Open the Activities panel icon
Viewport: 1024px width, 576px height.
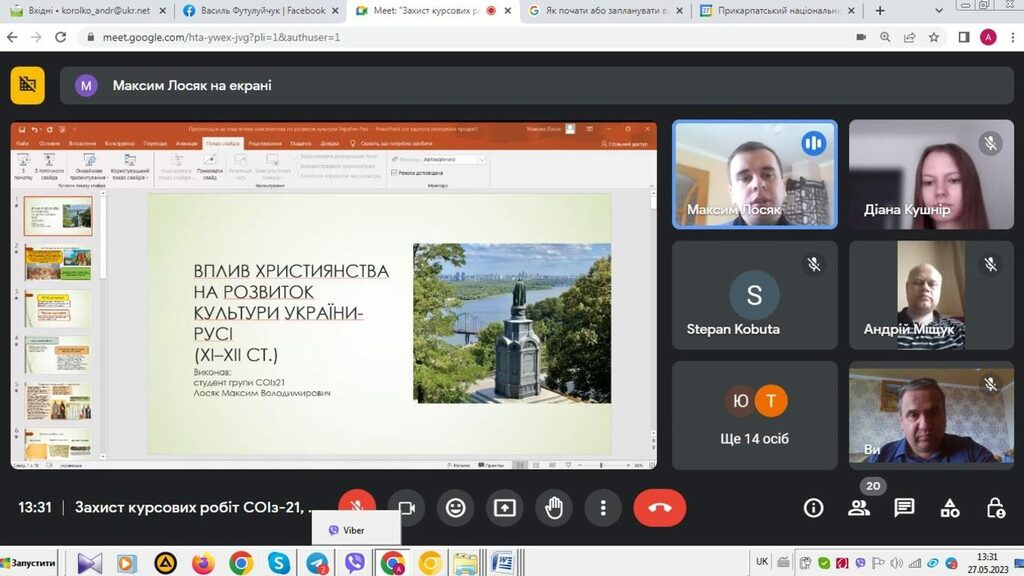coord(950,507)
